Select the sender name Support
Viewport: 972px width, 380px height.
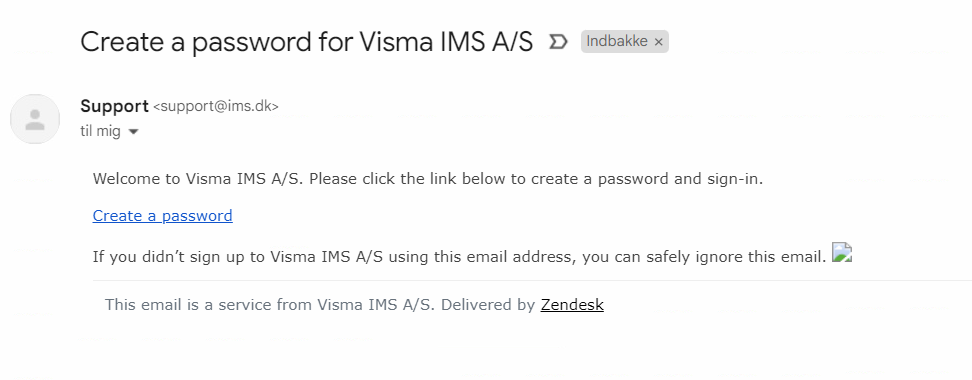coord(114,106)
